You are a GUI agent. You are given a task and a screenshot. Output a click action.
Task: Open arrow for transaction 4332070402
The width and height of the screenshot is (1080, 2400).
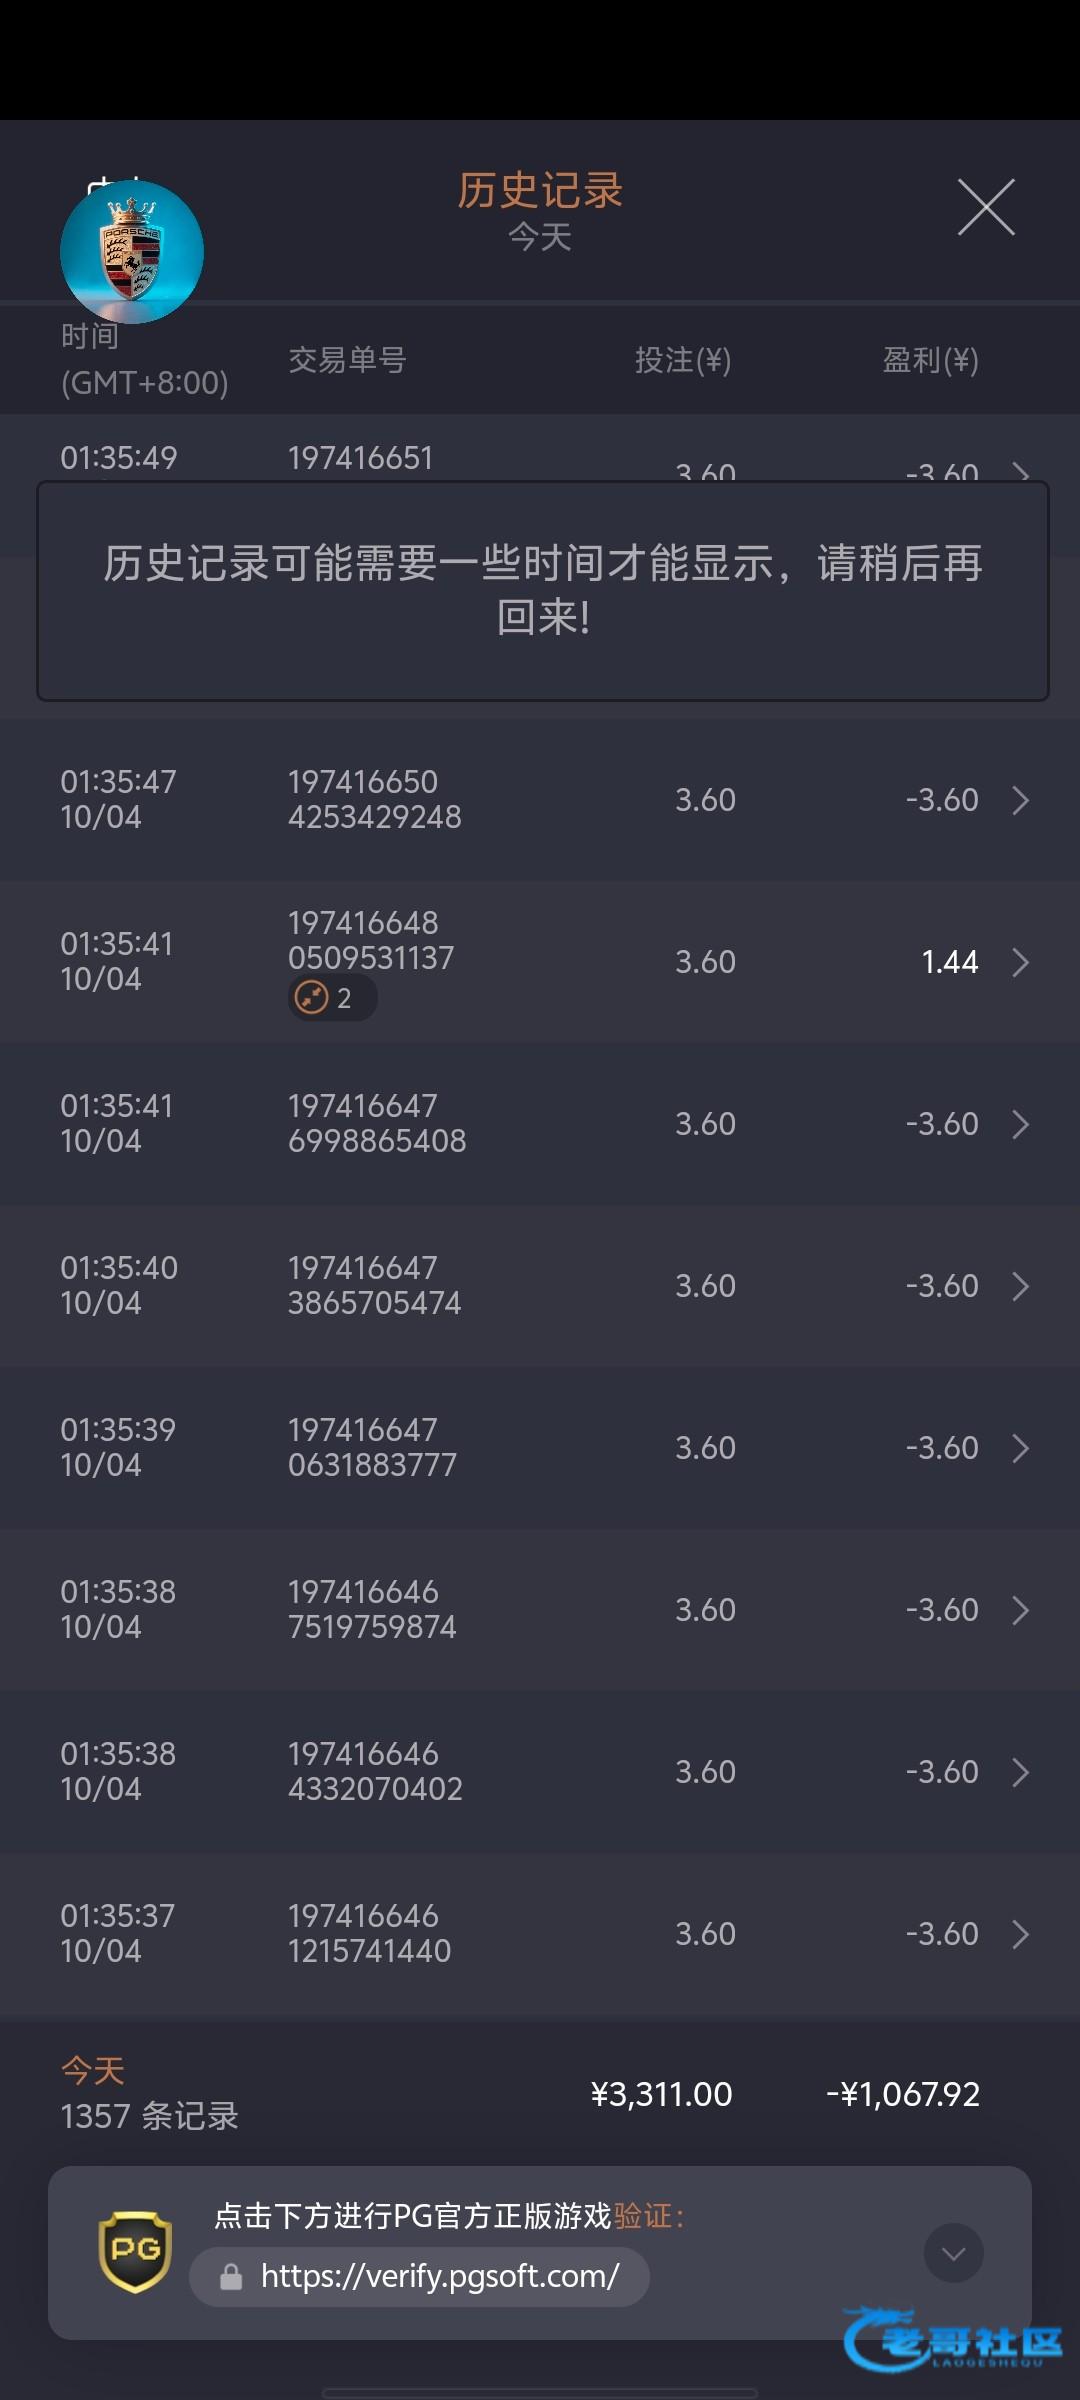(x=1020, y=1772)
